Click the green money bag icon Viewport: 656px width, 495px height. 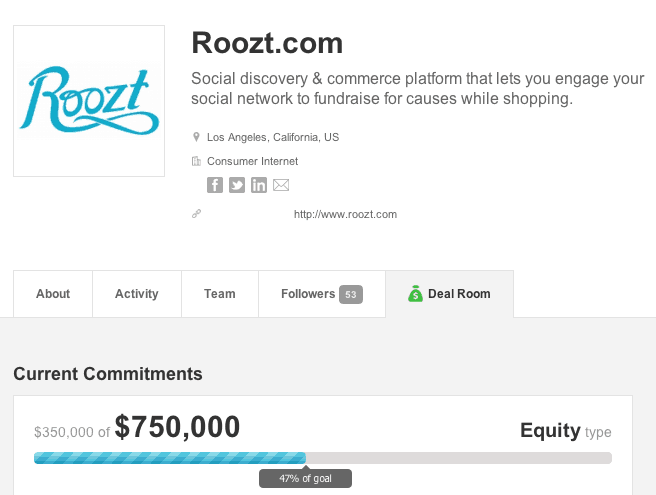[415, 294]
